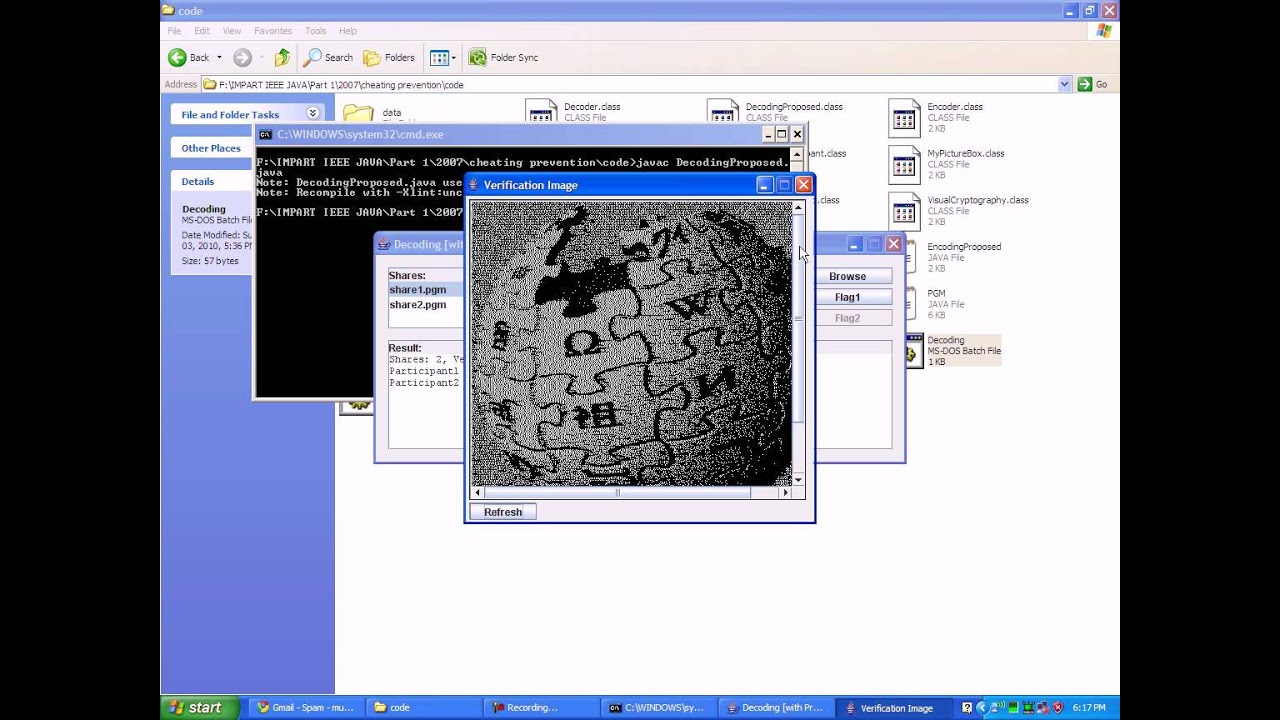
Task: Click the Back navigation arrow icon
Action: 178,58
